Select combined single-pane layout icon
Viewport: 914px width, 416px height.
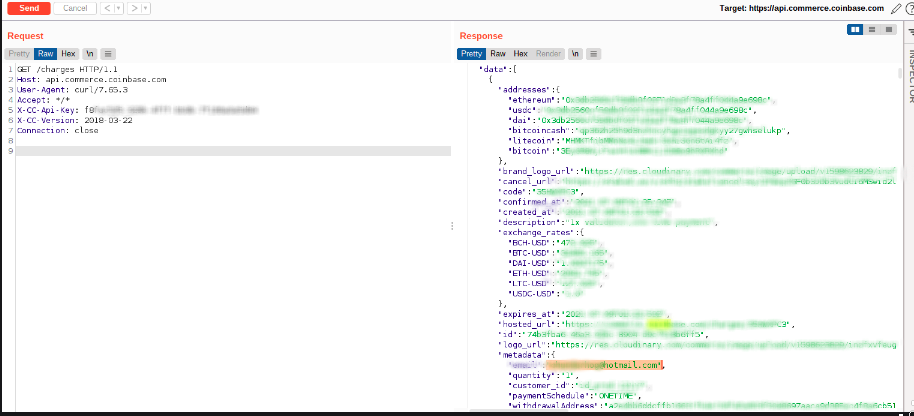[x=889, y=29]
